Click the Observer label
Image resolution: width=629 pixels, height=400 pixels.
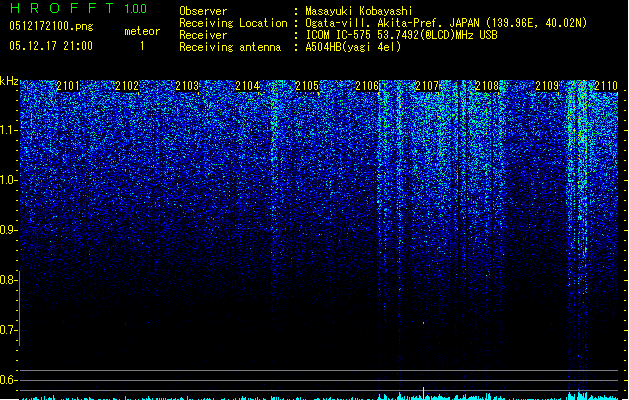point(203,11)
